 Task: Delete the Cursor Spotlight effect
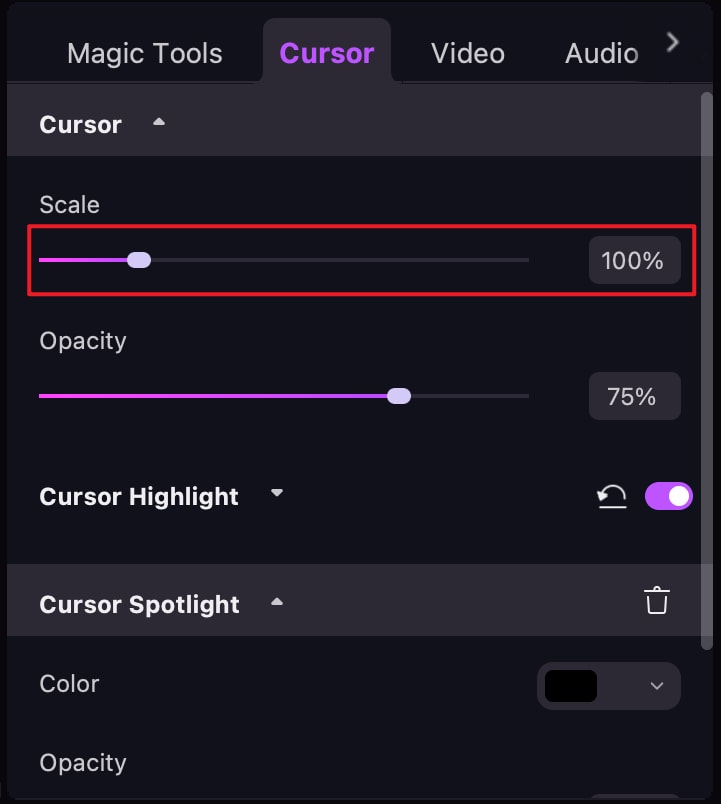click(x=656, y=601)
